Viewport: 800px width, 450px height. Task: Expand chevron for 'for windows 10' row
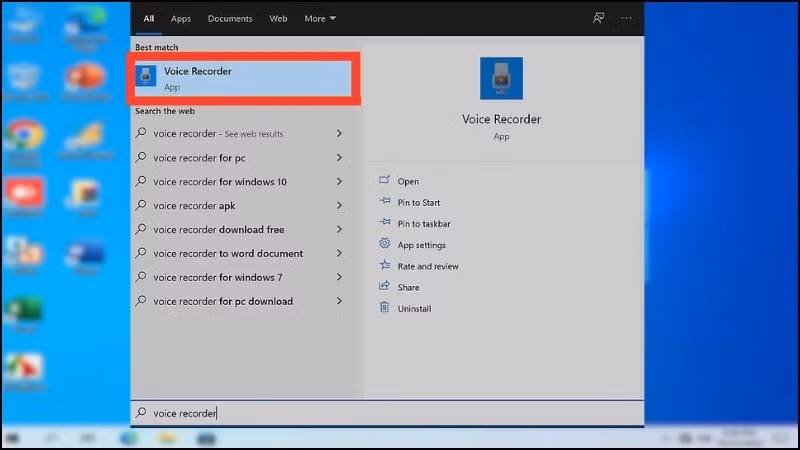click(x=339, y=182)
